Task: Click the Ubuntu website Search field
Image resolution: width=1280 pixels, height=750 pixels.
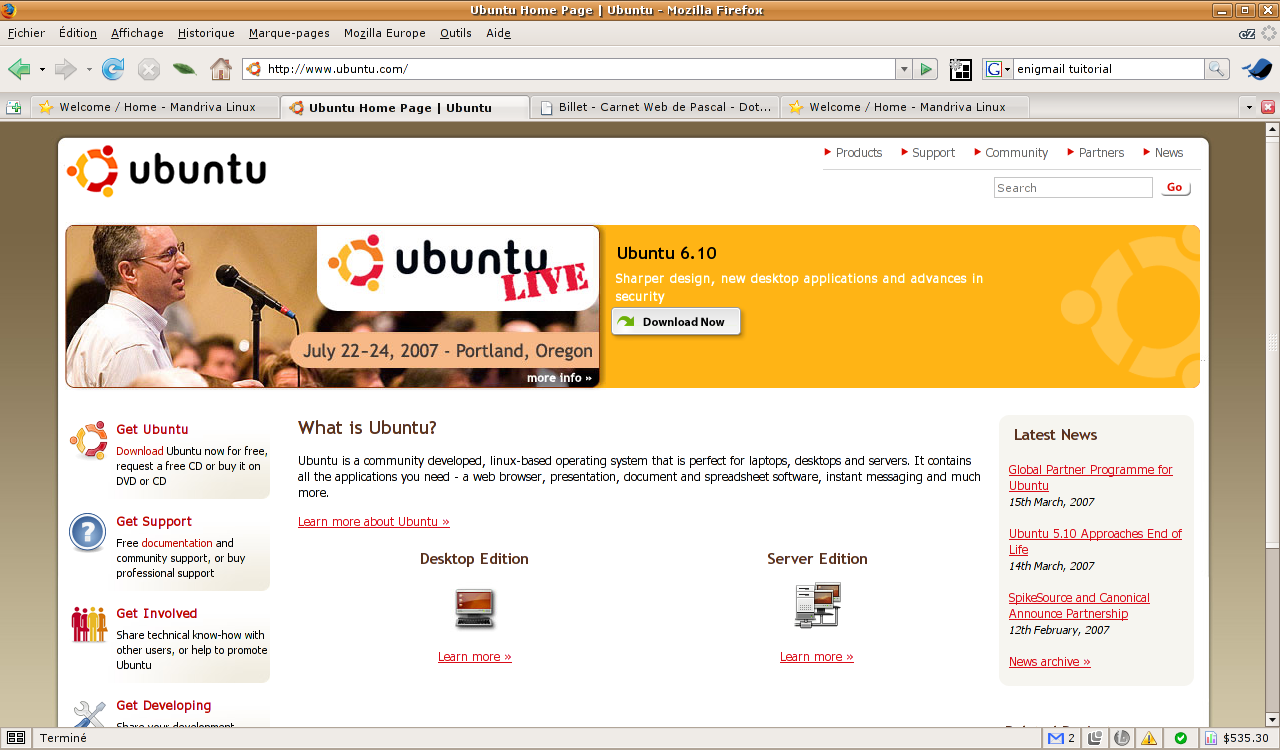Action: point(1073,187)
